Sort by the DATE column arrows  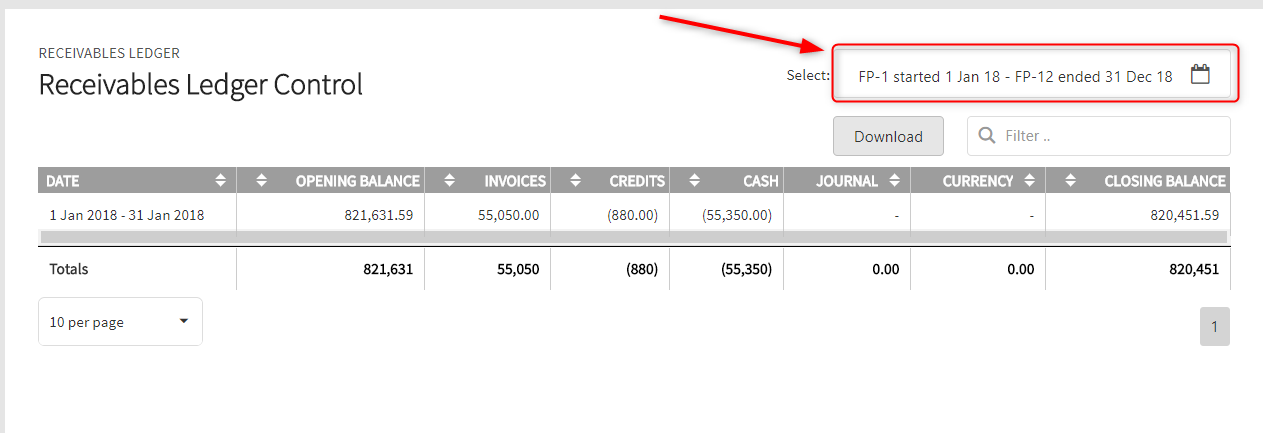point(221,181)
